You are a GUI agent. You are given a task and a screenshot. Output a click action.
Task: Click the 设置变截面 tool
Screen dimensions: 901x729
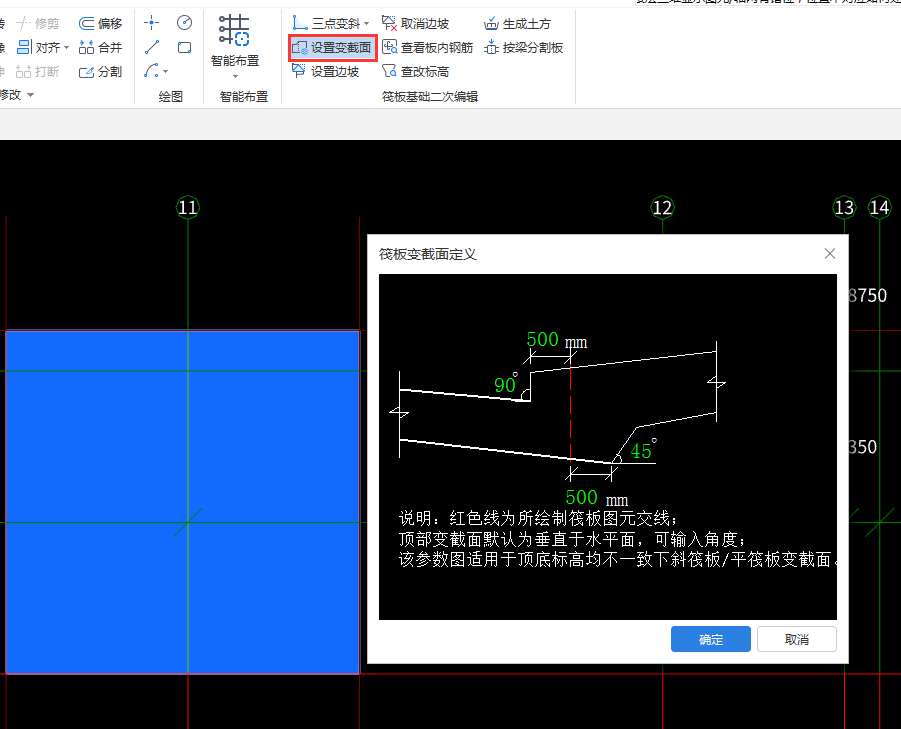[332, 48]
